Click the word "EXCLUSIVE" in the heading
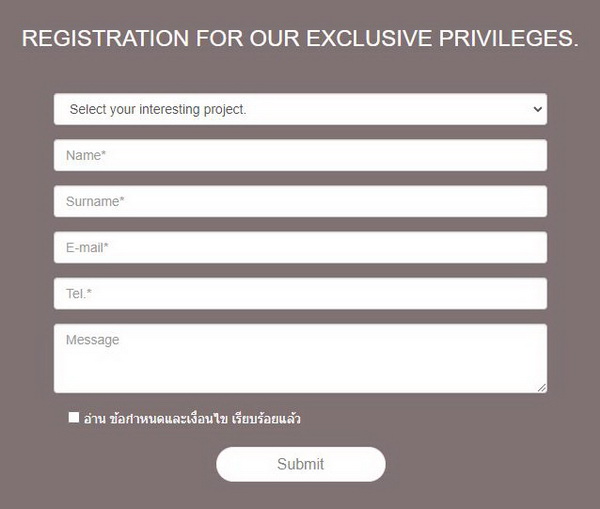The height and width of the screenshot is (509, 600). 368,39
